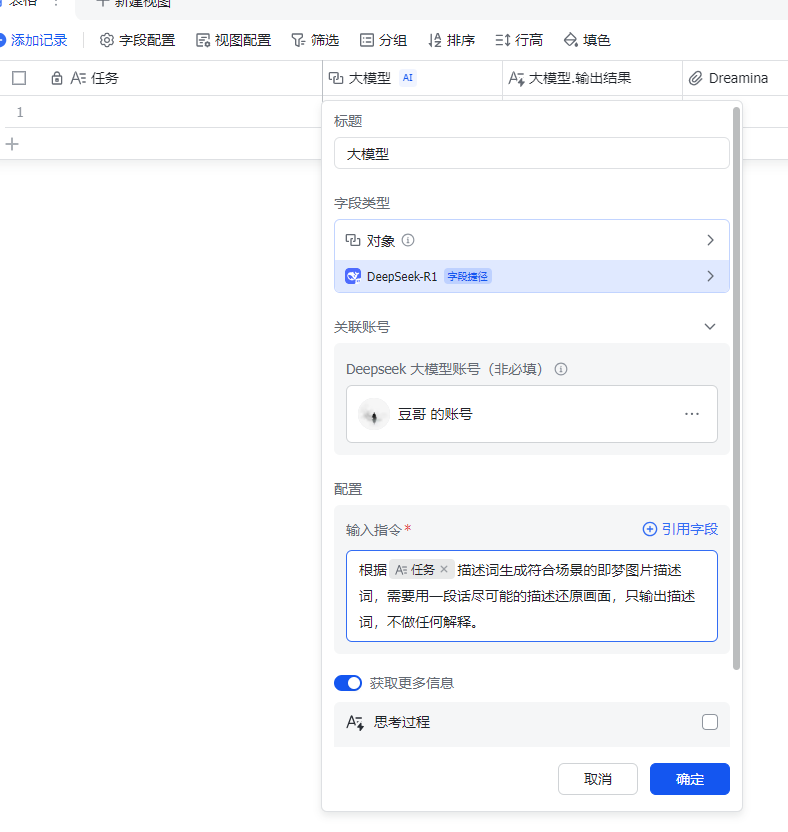The width and height of the screenshot is (788, 832).
Task: Select the 大模型 column header
Action: pyautogui.click(x=412, y=79)
